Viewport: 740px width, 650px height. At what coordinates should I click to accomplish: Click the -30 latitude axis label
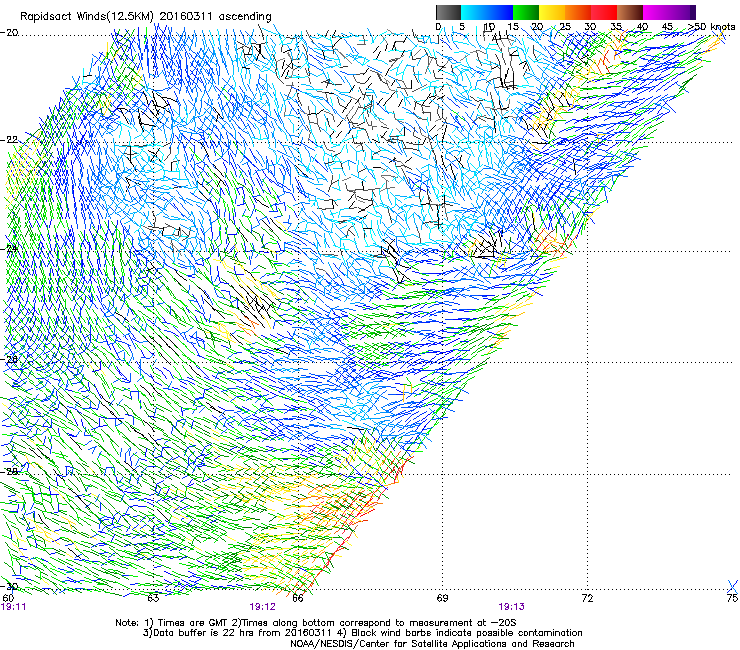9,586
